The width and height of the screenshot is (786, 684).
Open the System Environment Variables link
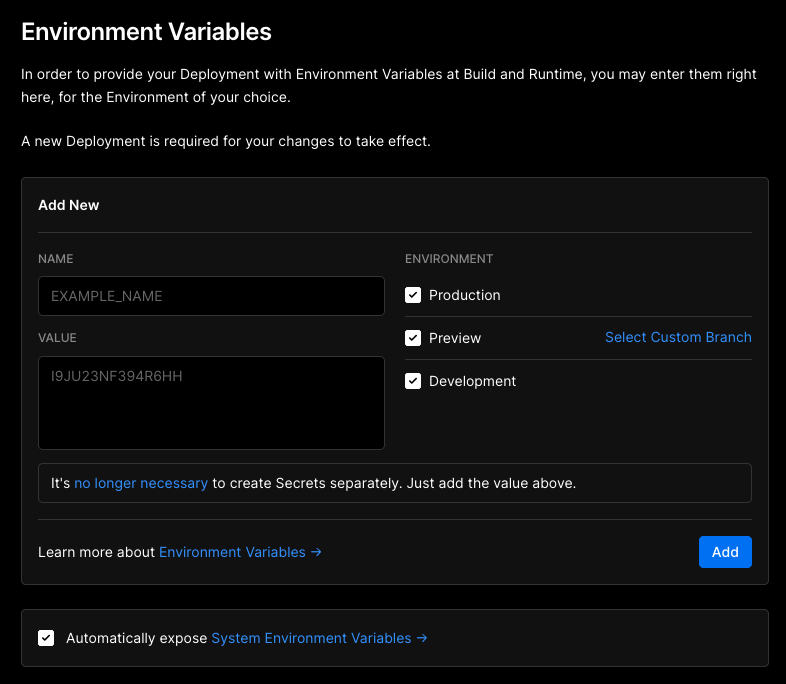(x=311, y=638)
